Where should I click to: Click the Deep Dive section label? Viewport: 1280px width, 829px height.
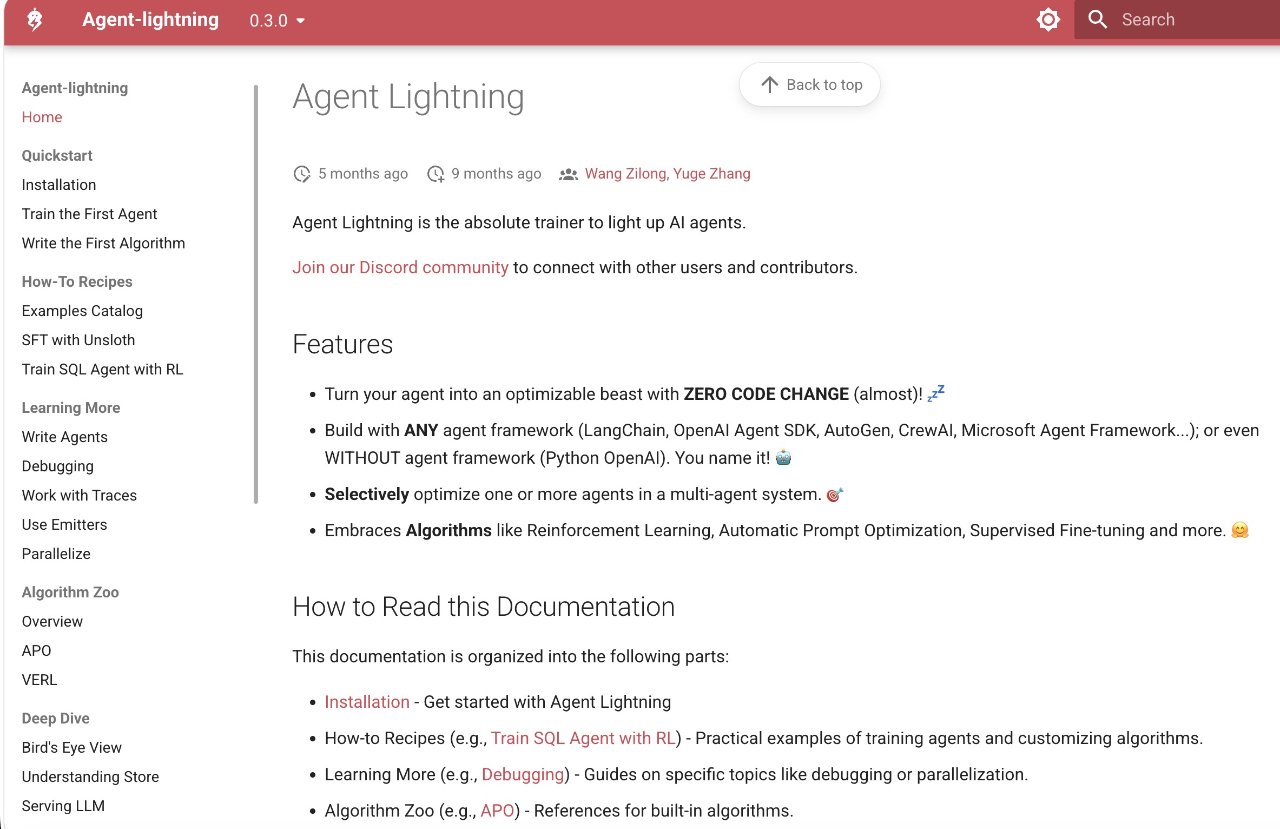(56, 718)
